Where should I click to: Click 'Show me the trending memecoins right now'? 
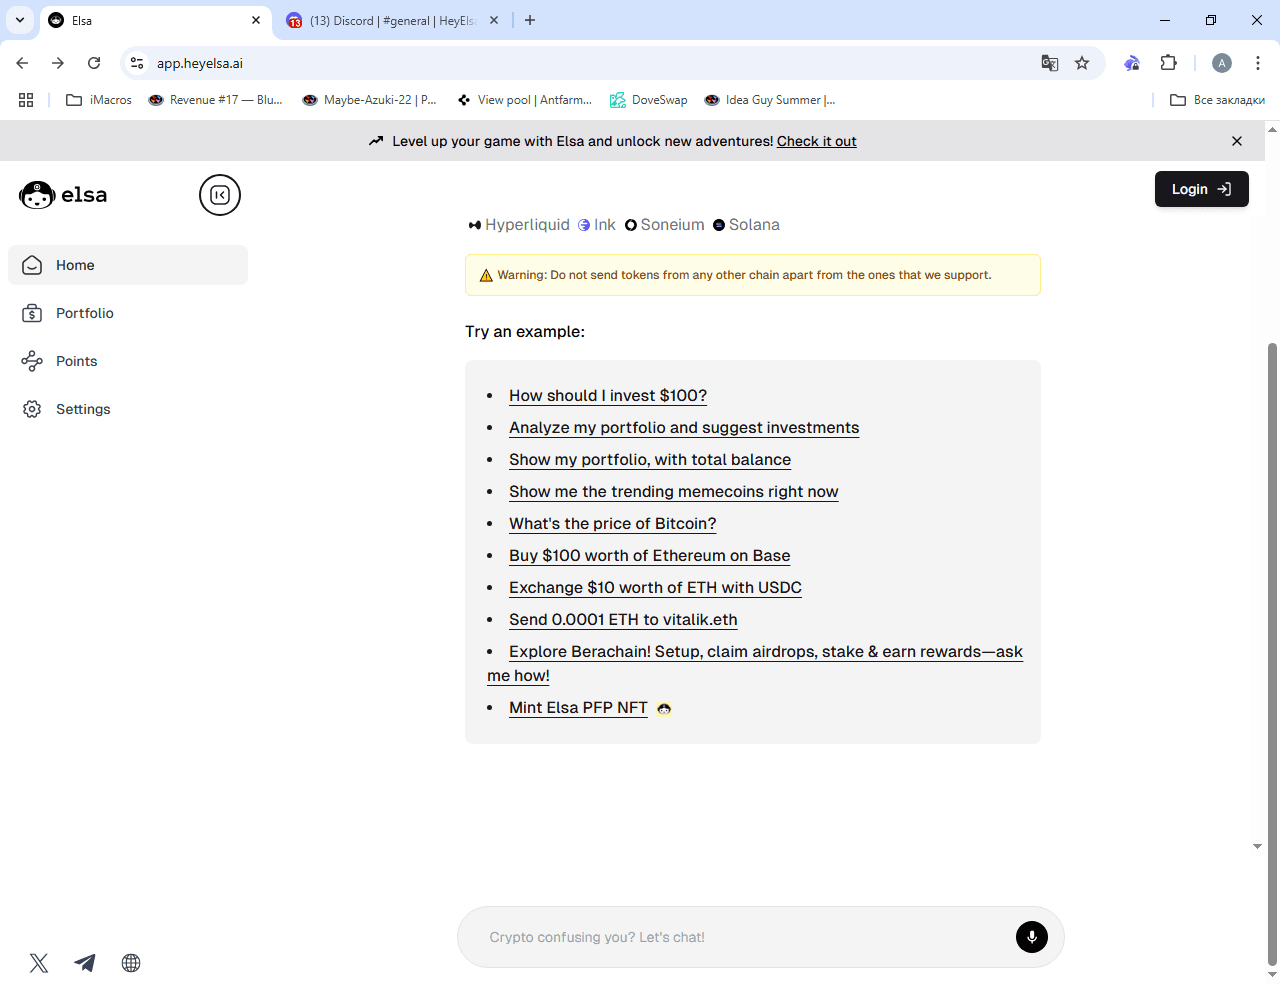click(x=674, y=492)
